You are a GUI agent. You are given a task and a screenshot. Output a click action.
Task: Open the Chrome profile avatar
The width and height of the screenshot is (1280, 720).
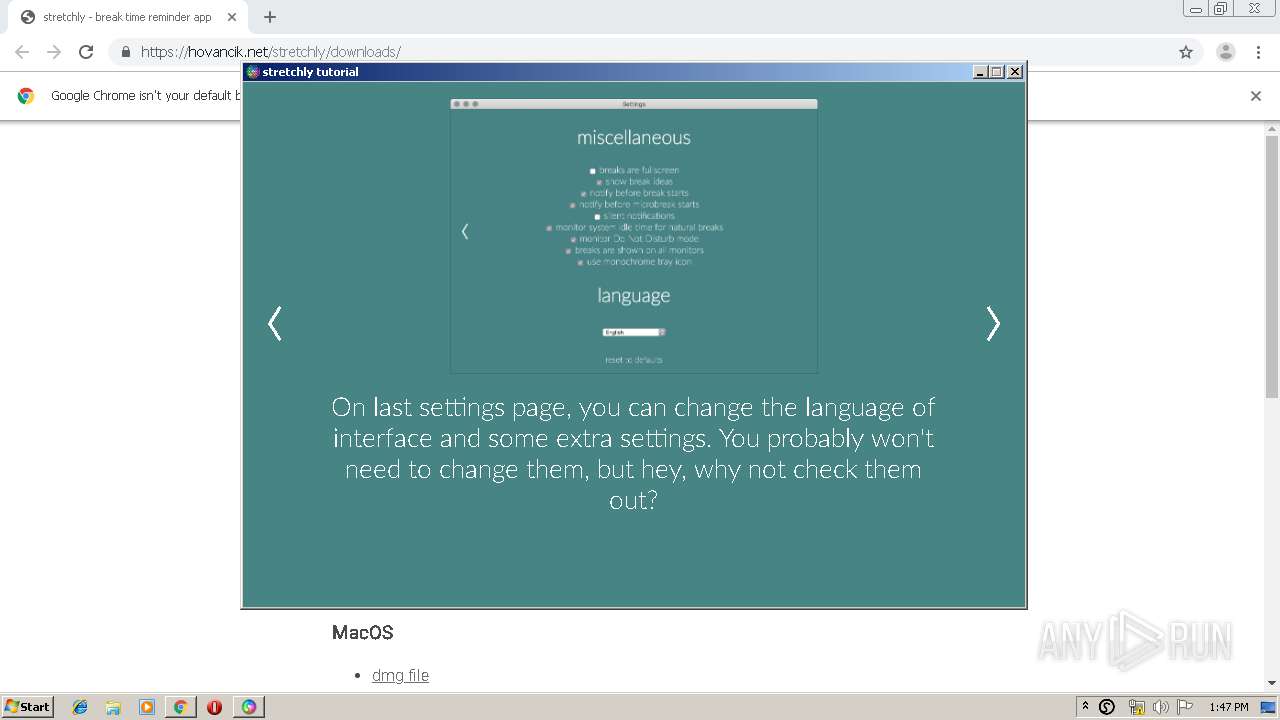pyautogui.click(x=1226, y=52)
